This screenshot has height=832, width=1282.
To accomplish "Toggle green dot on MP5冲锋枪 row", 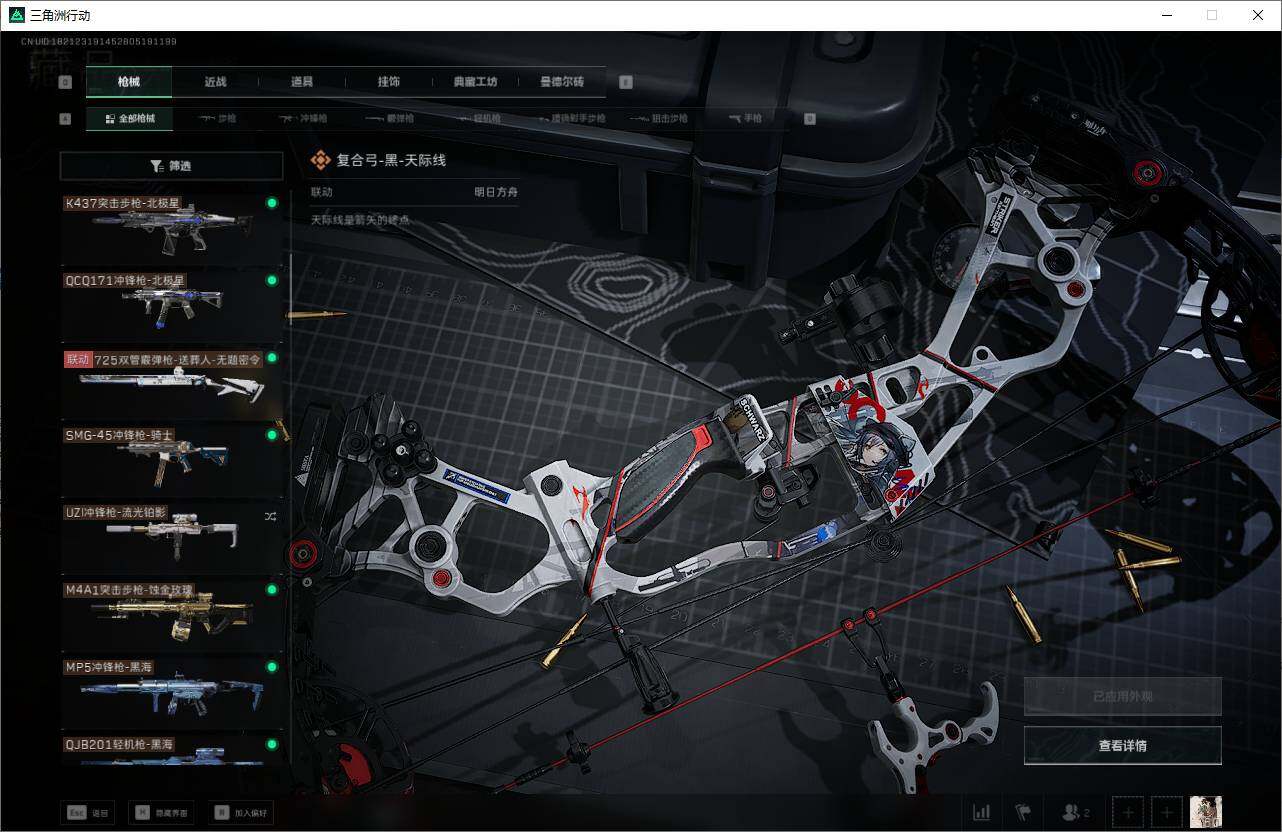I will tap(271, 667).
